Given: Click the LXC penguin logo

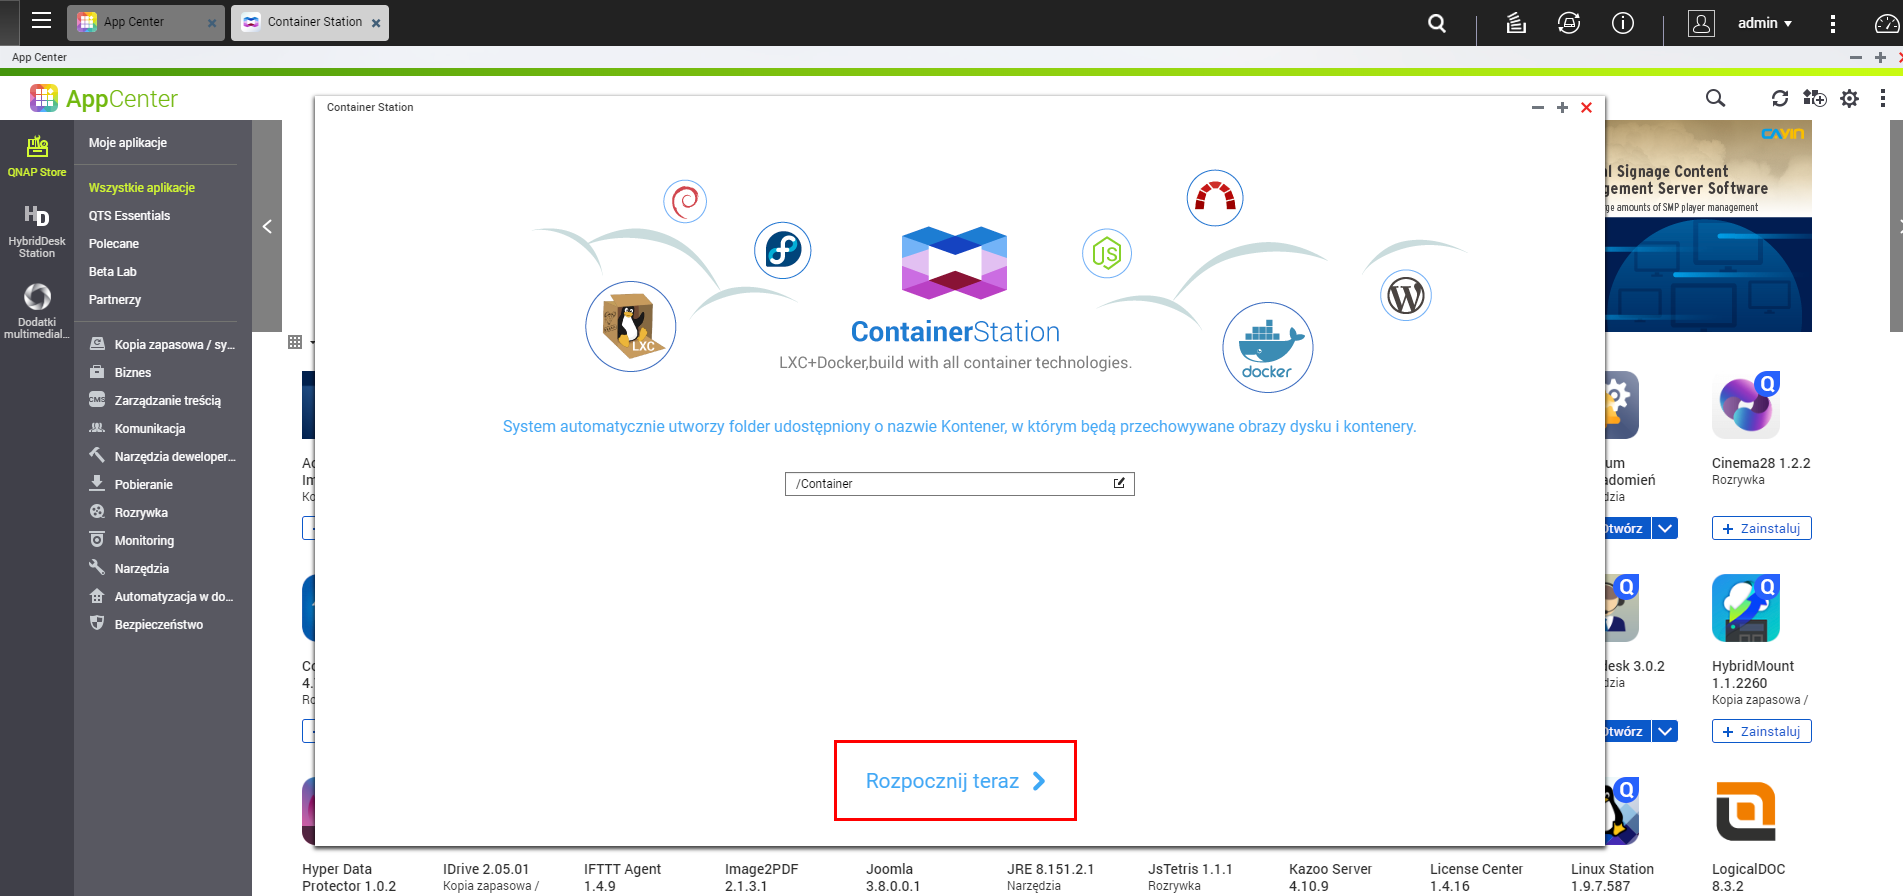Looking at the screenshot, I should [x=631, y=326].
